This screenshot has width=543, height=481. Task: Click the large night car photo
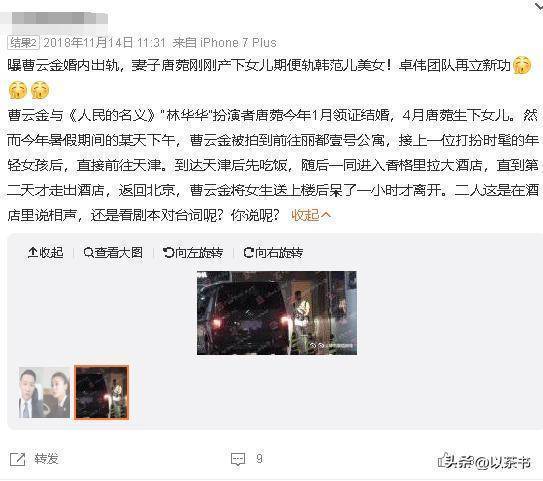tap(277, 313)
